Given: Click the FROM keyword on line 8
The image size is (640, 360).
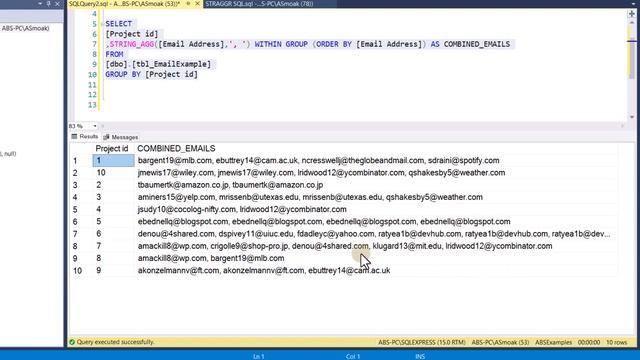Looking at the screenshot, I should pos(114,54).
